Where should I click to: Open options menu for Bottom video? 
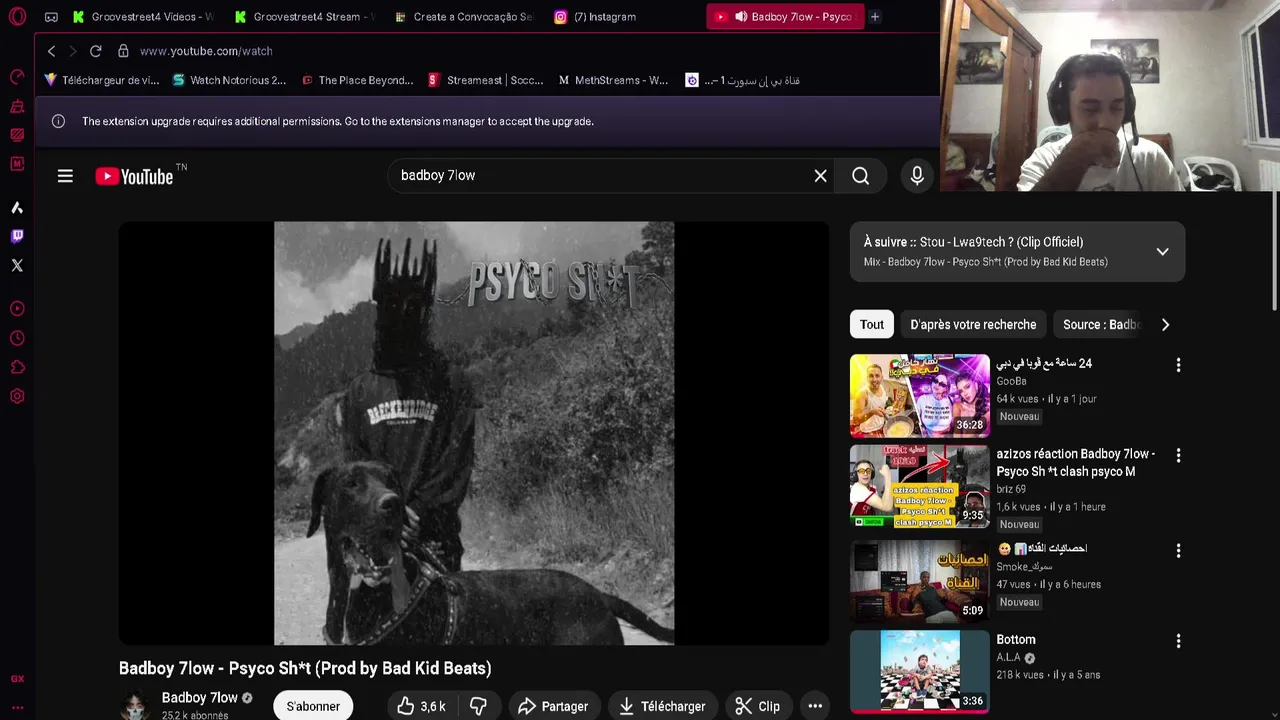click(x=1178, y=641)
